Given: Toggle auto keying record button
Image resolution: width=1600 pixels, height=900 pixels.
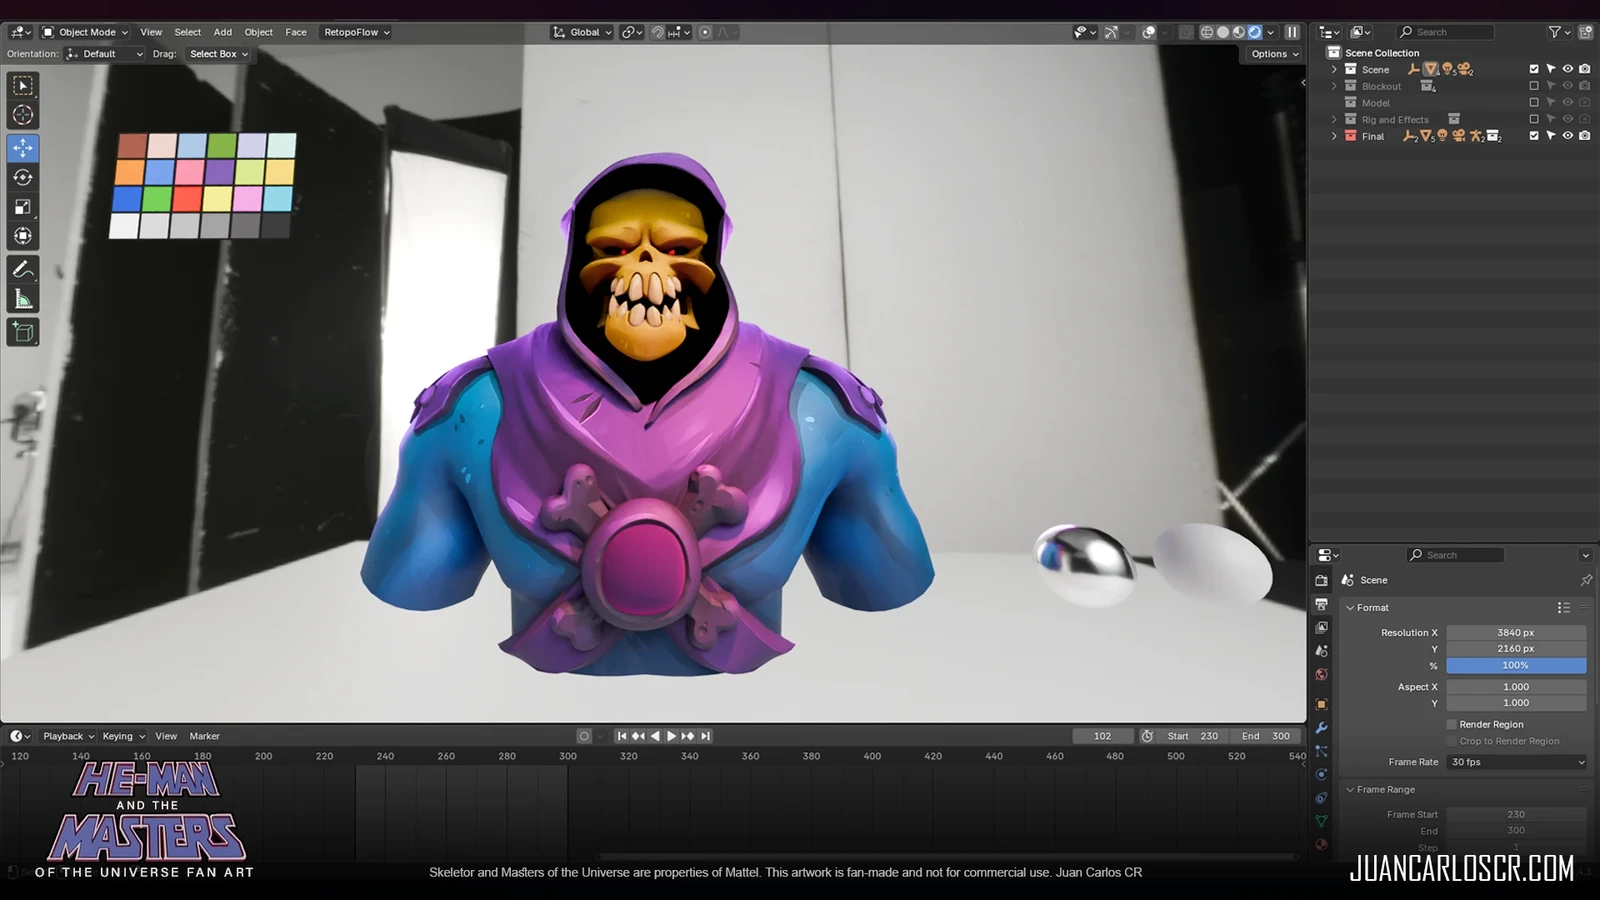Looking at the screenshot, I should coord(584,736).
